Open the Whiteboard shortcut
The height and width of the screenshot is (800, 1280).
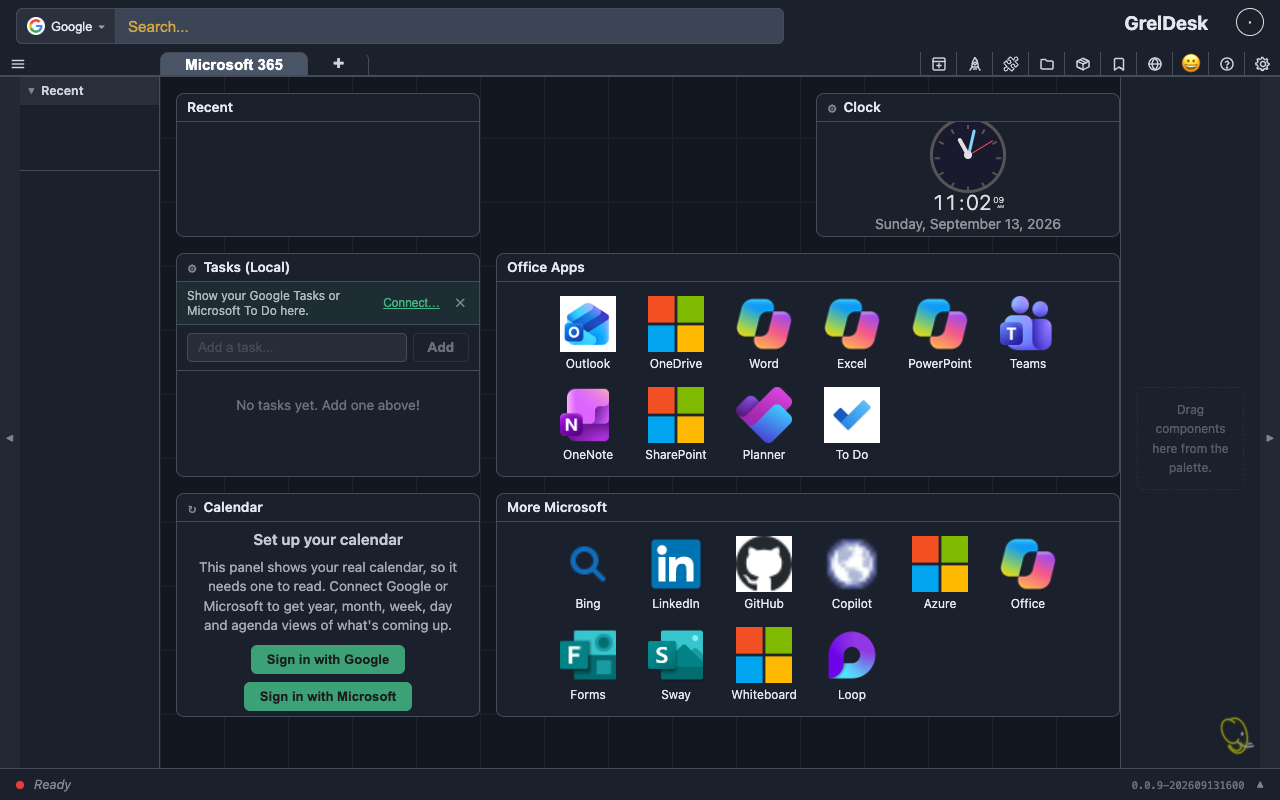click(x=764, y=655)
